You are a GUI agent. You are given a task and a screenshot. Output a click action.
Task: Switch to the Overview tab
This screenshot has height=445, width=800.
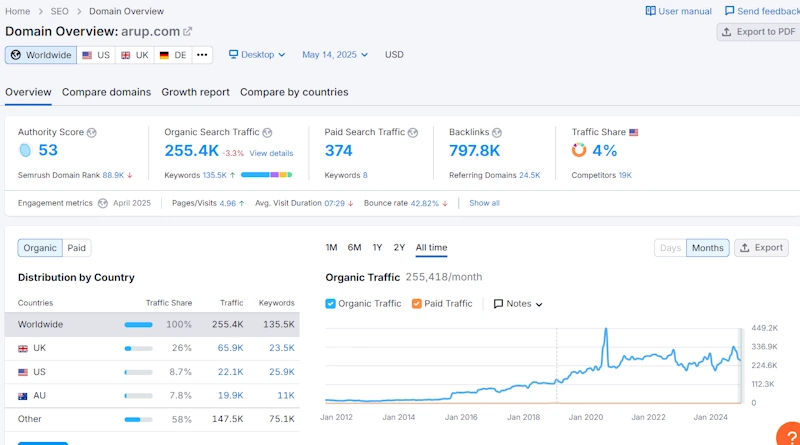28,92
